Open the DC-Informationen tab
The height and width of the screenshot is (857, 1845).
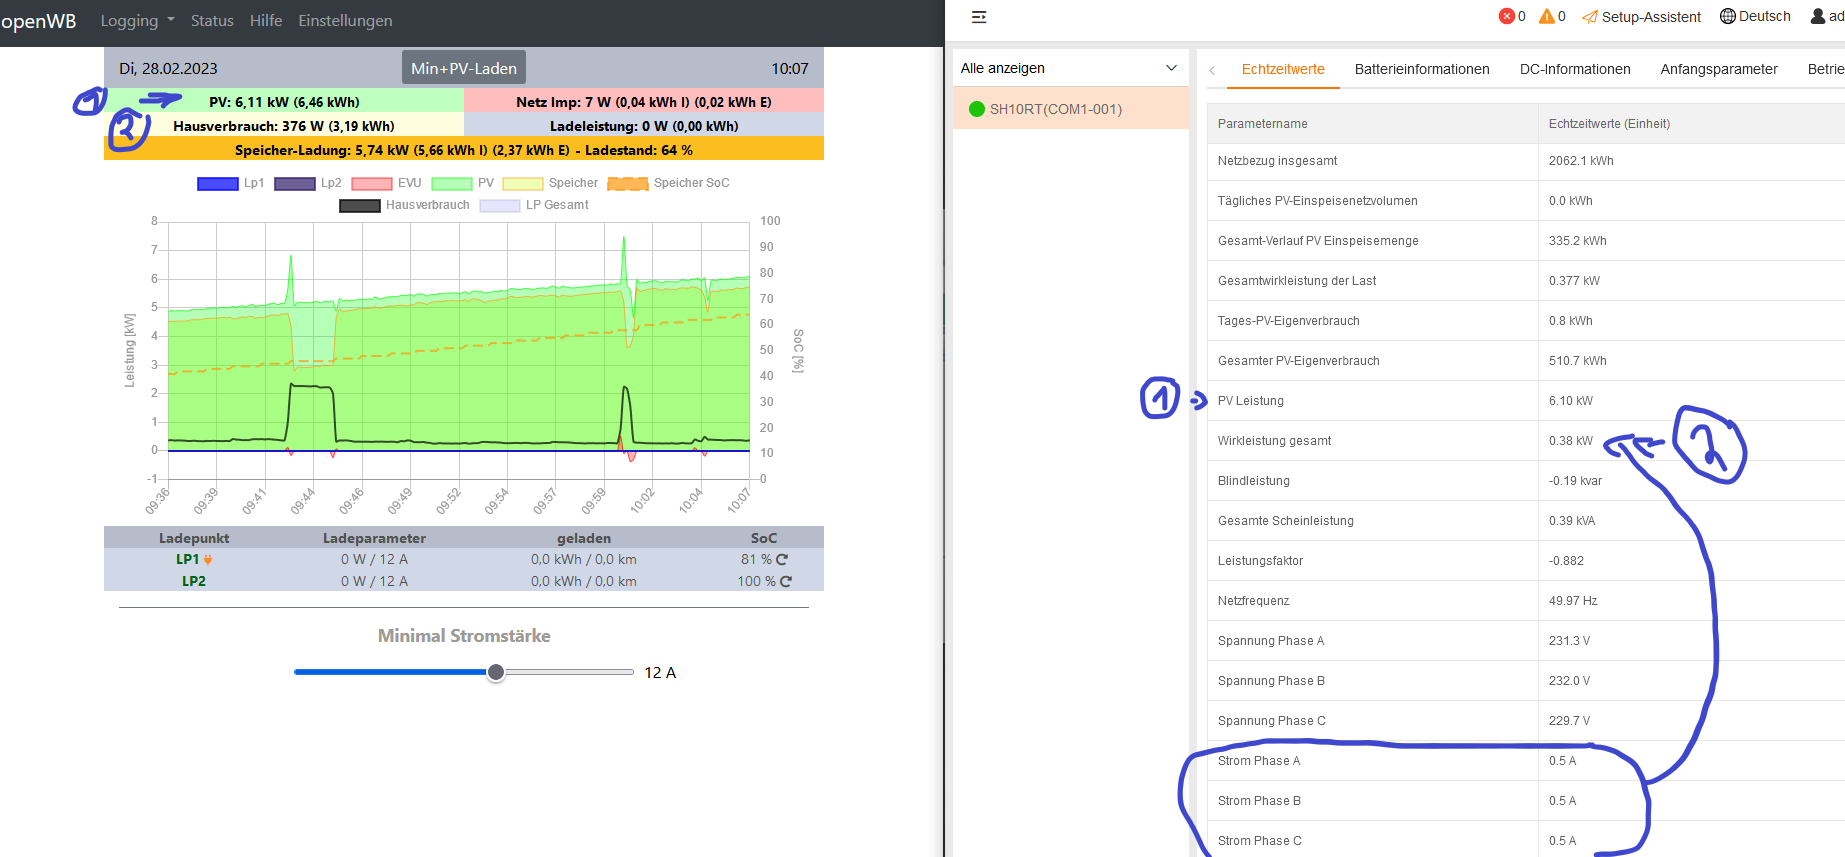pos(1574,69)
